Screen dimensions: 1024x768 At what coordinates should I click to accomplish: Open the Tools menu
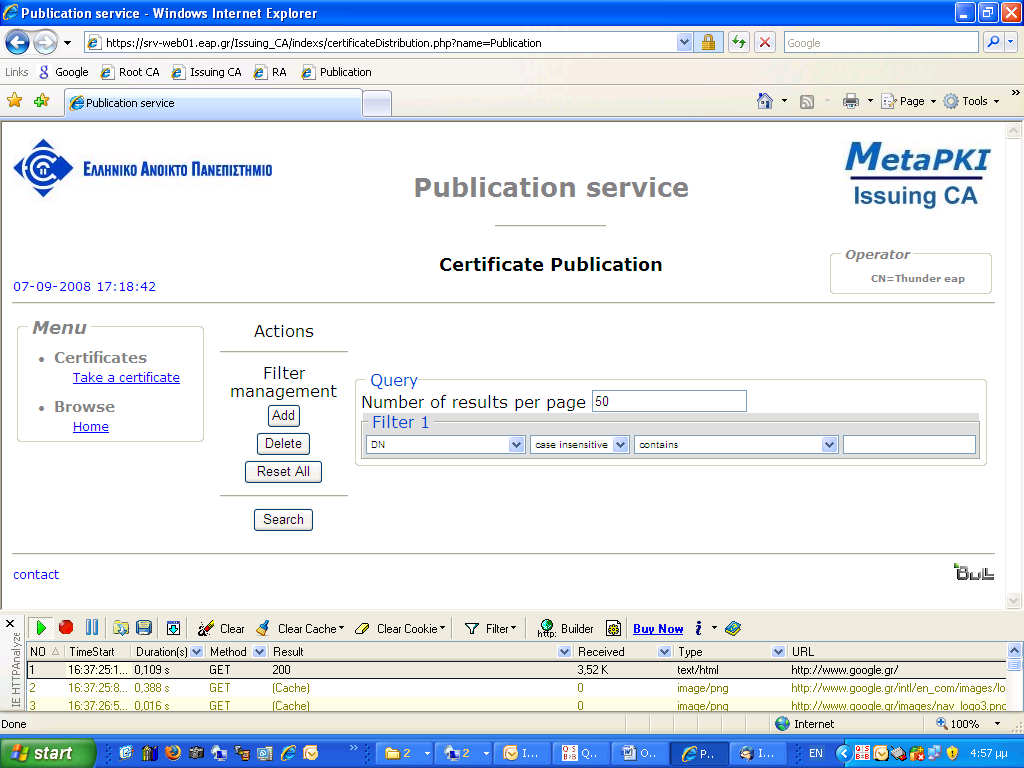(x=972, y=101)
